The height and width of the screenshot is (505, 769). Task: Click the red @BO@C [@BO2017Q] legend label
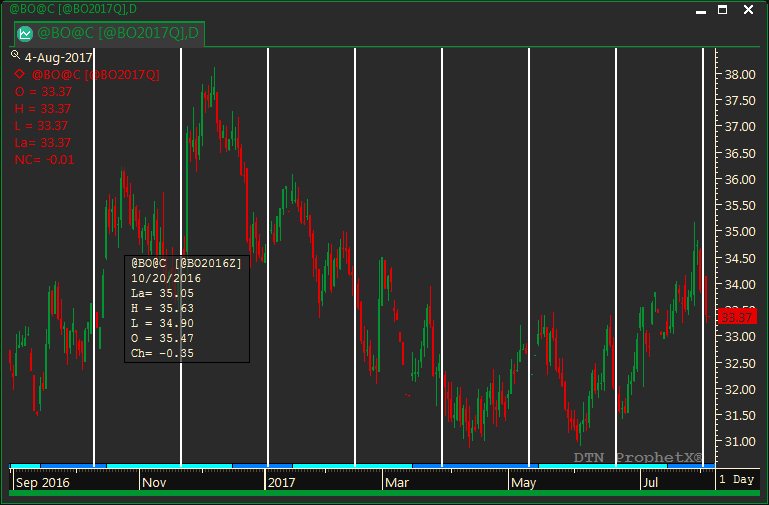click(96, 75)
